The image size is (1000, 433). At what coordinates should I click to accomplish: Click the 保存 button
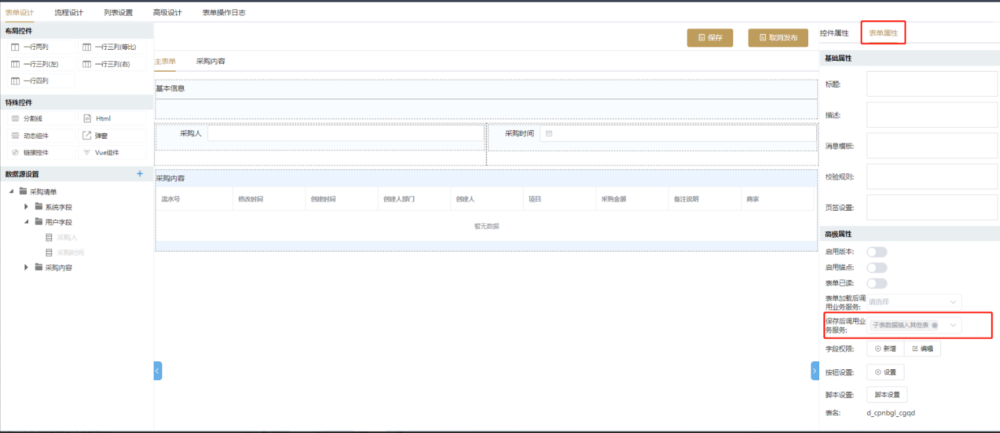pyautogui.click(x=710, y=37)
